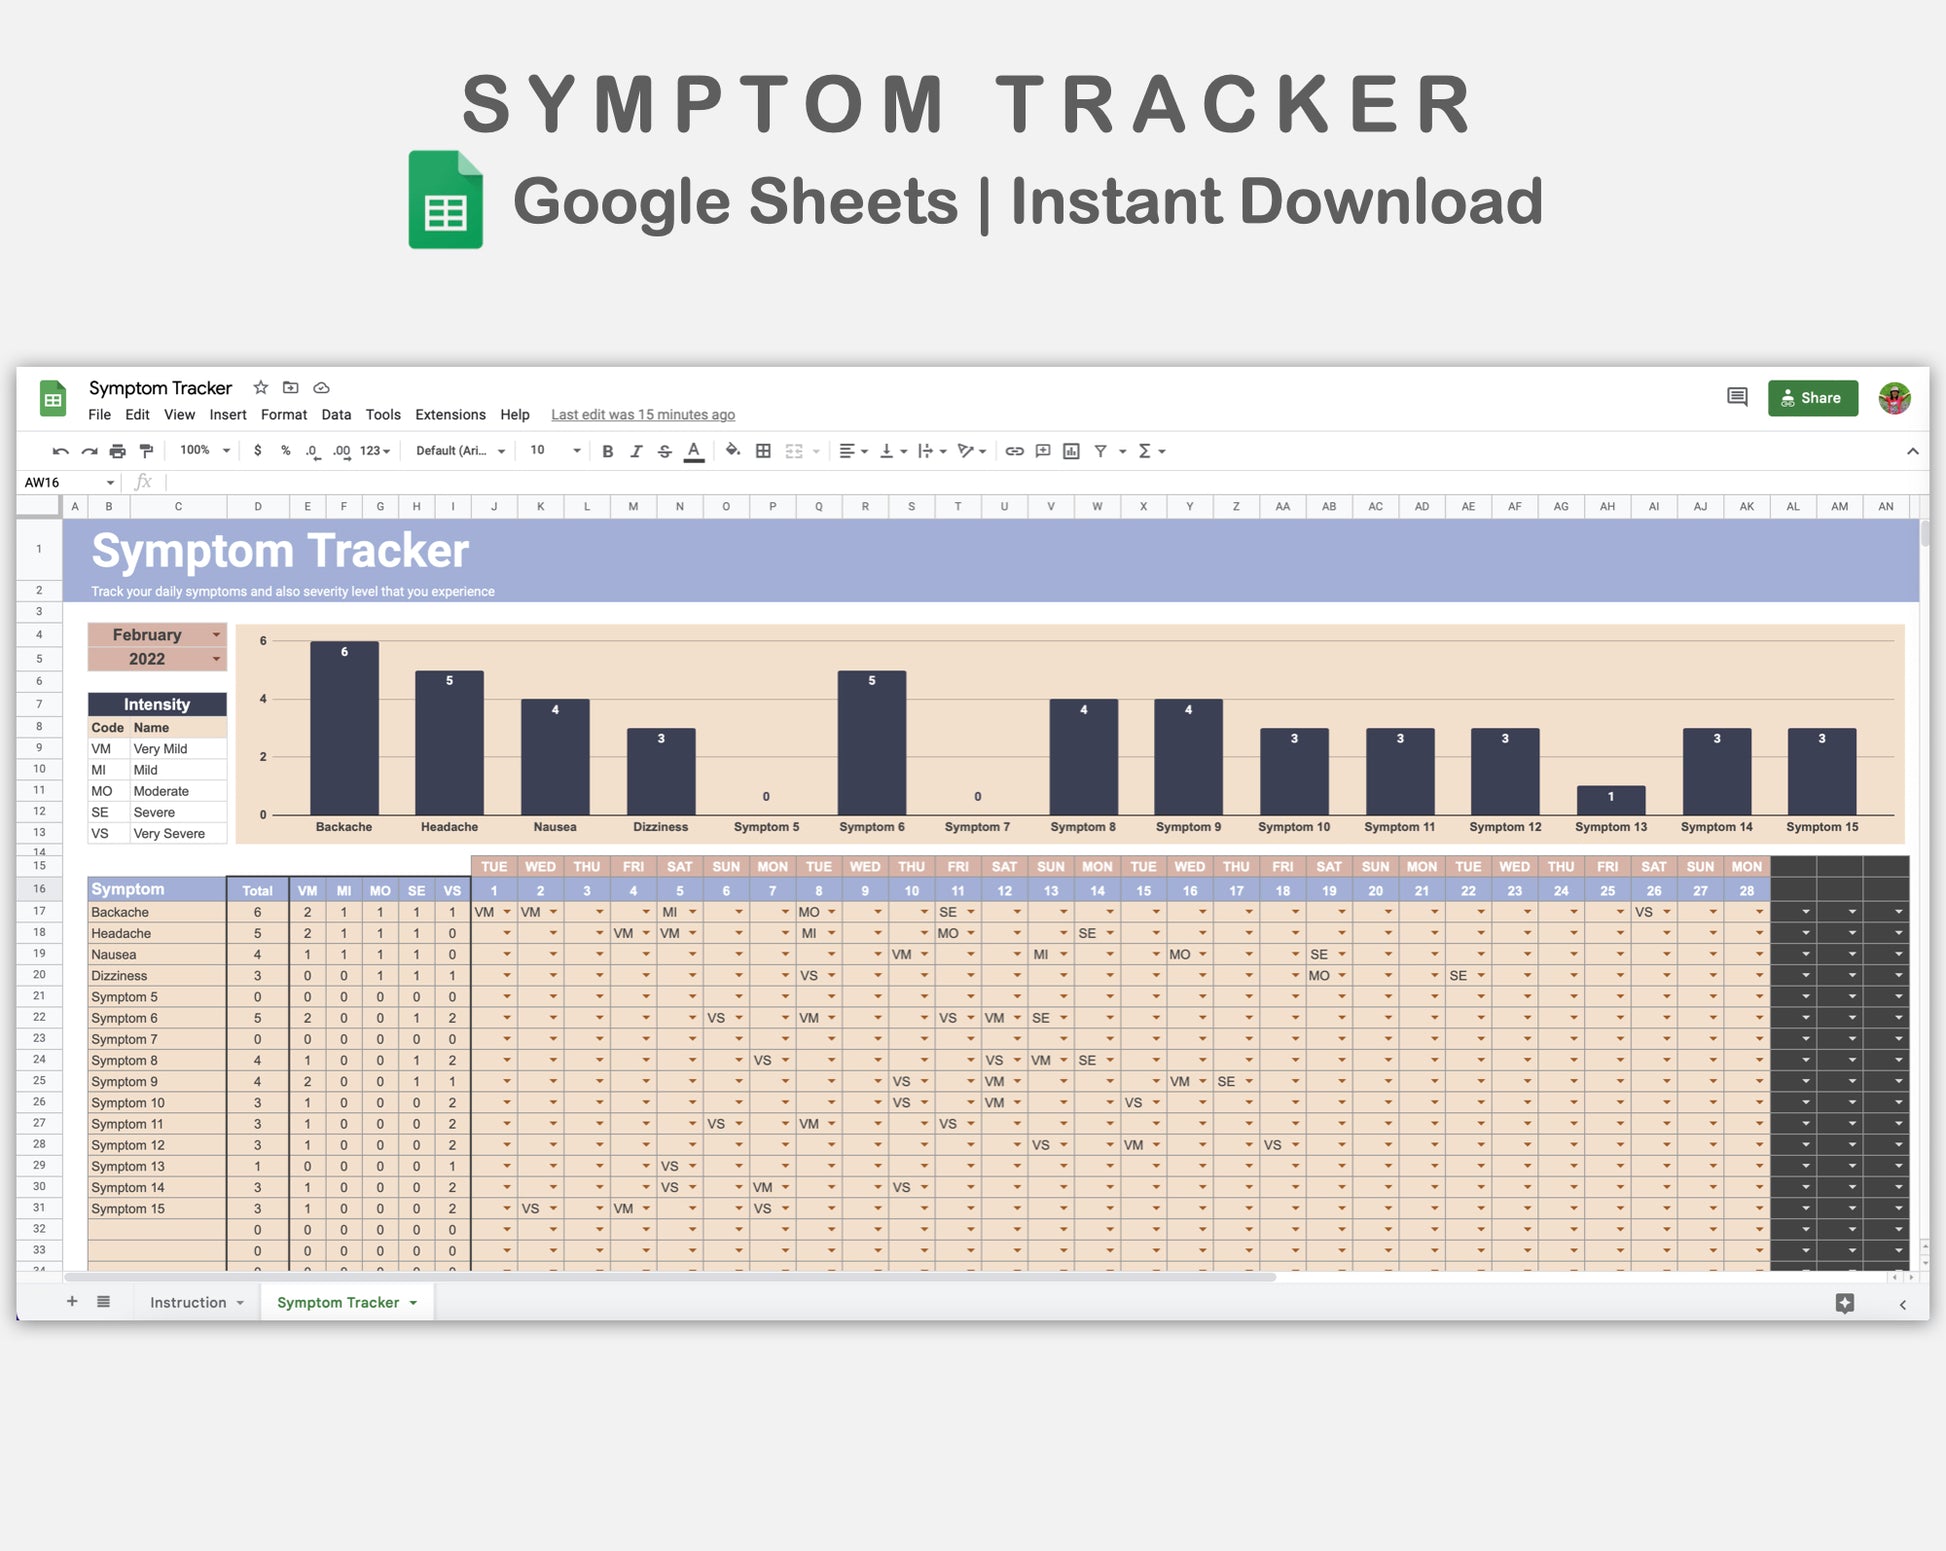The image size is (1946, 1551).
Task: Open the font size dropdown
Action: [x=555, y=451]
